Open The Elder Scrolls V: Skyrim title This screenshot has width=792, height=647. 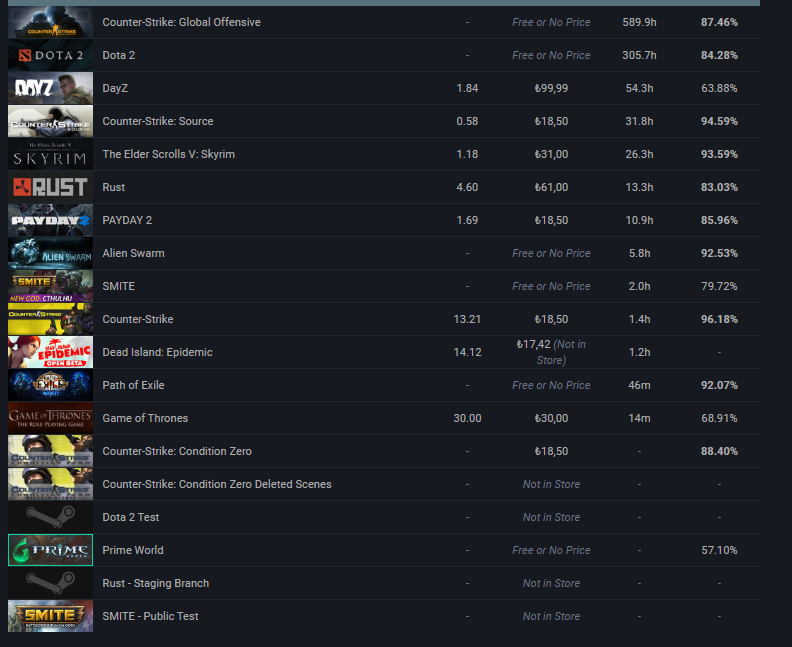(x=169, y=154)
